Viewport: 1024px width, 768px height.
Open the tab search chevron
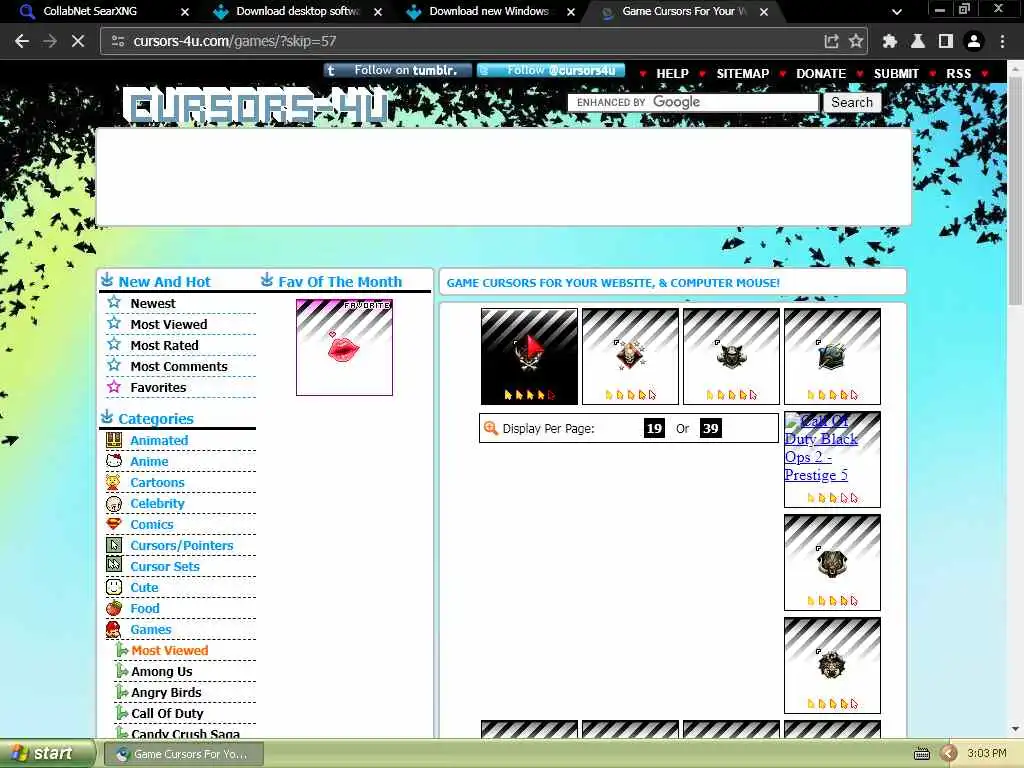(x=897, y=11)
